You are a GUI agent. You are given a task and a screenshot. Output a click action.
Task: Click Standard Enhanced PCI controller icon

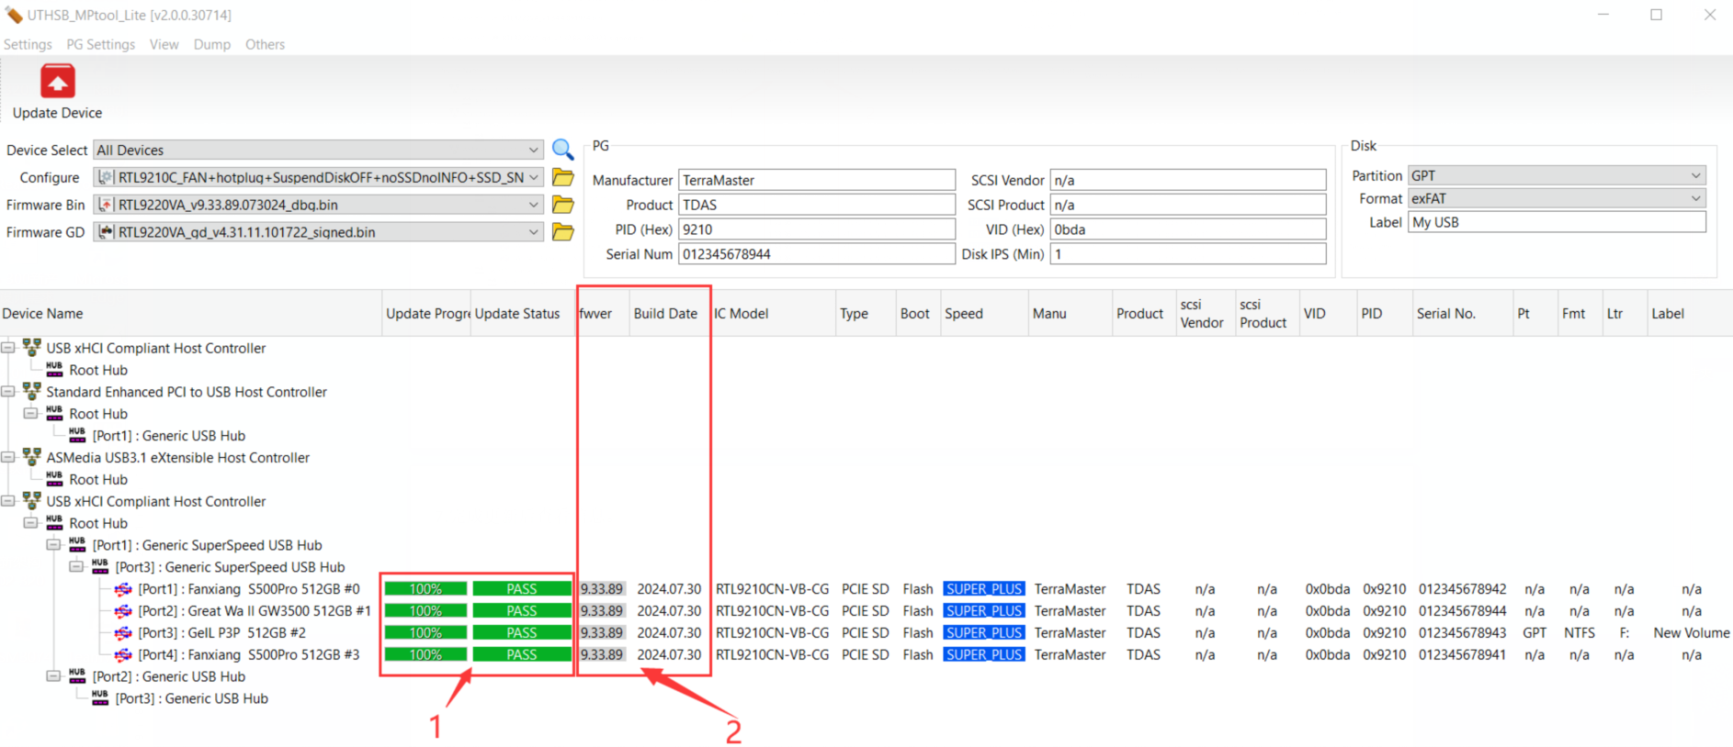coord(32,391)
